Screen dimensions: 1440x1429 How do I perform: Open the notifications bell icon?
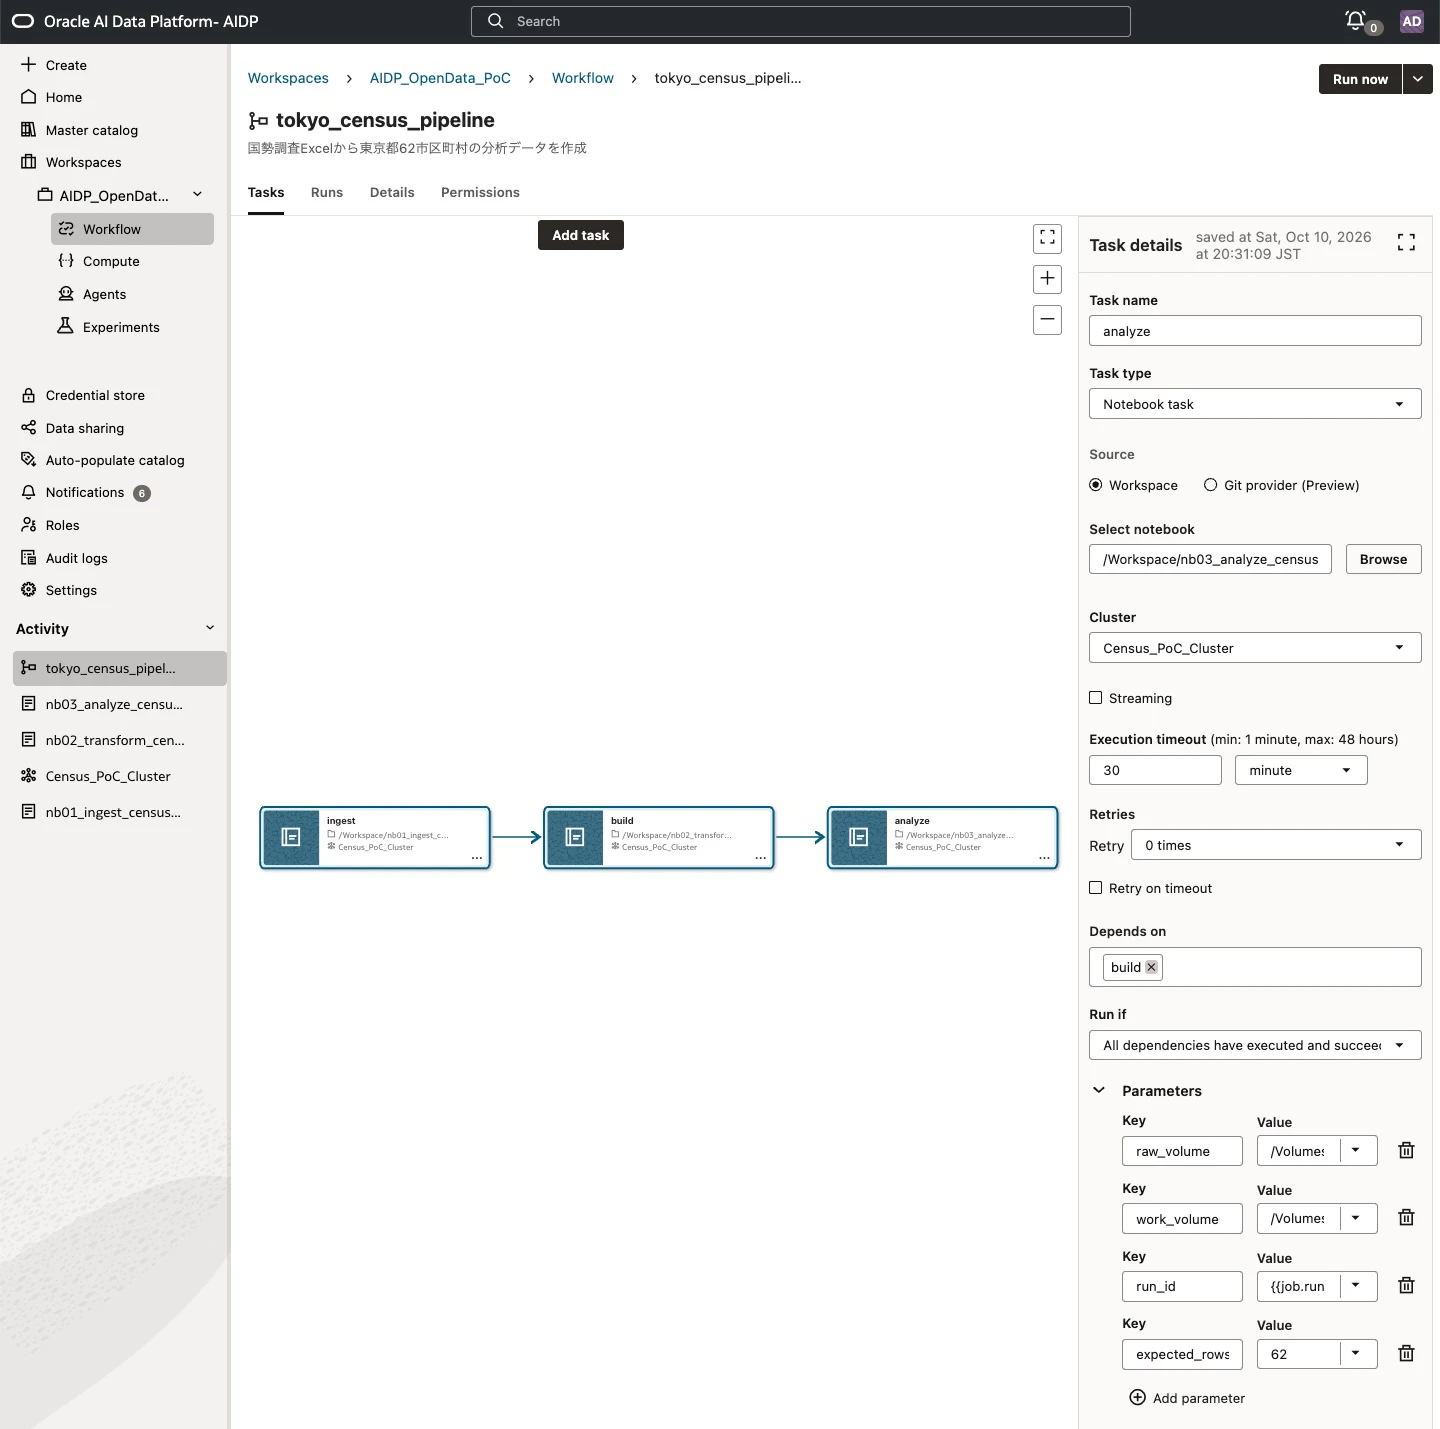coord(1356,21)
